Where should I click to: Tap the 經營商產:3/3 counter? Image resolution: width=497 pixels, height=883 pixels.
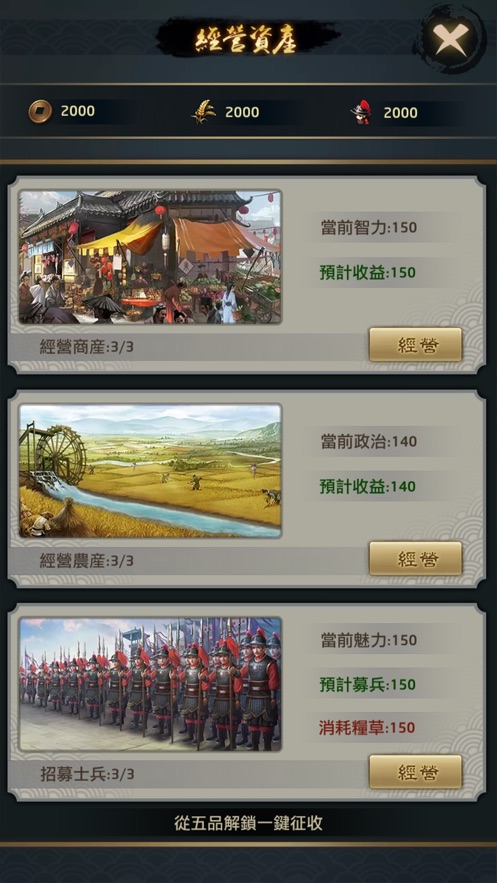coord(87,347)
